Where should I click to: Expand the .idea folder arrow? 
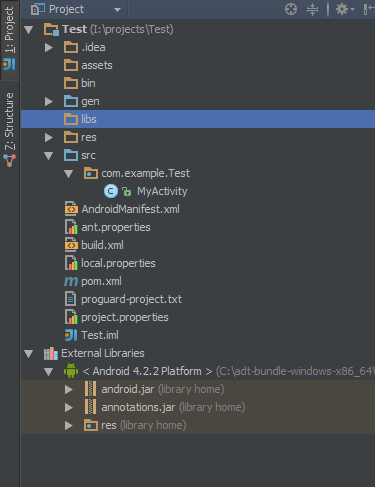[49, 48]
